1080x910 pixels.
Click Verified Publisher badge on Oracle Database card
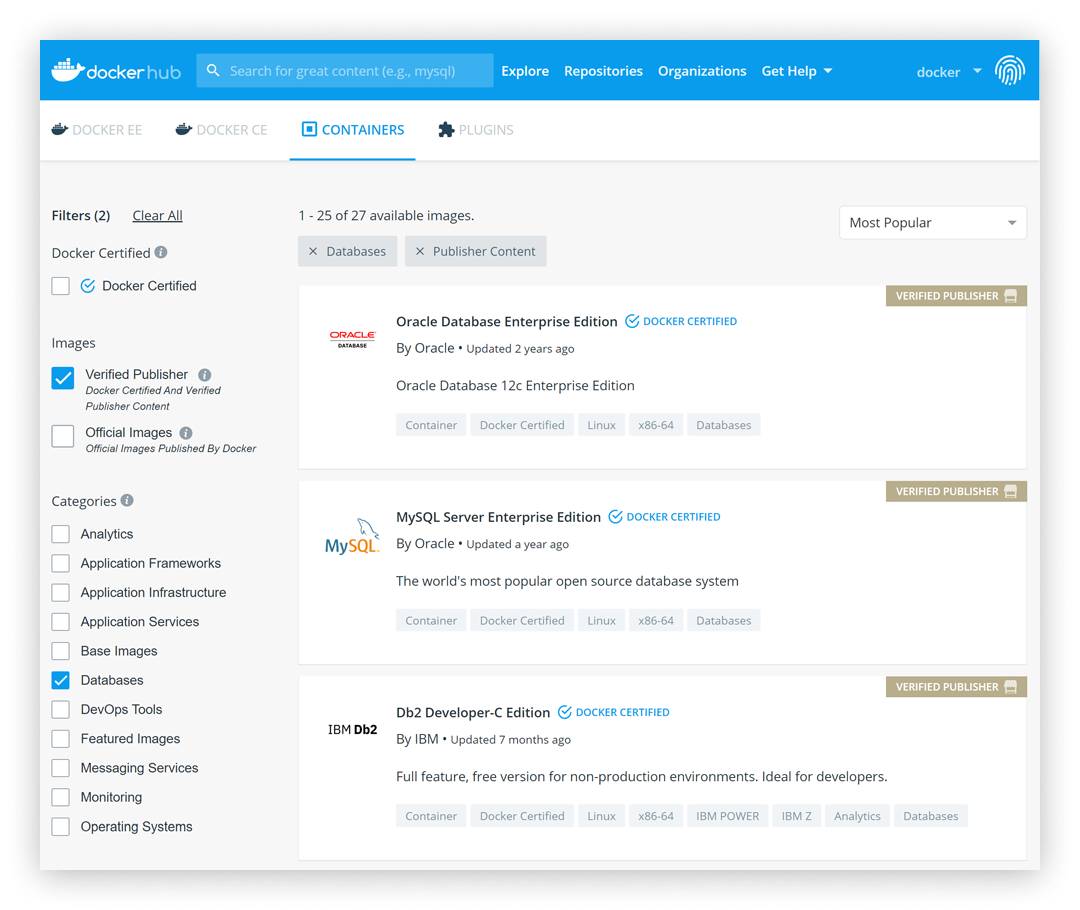point(956,296)
